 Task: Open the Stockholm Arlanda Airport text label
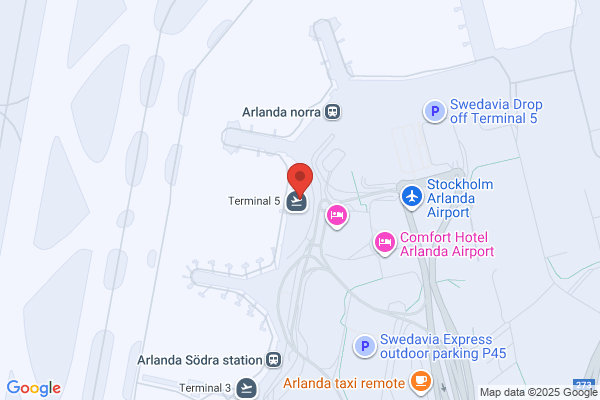[x=460, y=198]
